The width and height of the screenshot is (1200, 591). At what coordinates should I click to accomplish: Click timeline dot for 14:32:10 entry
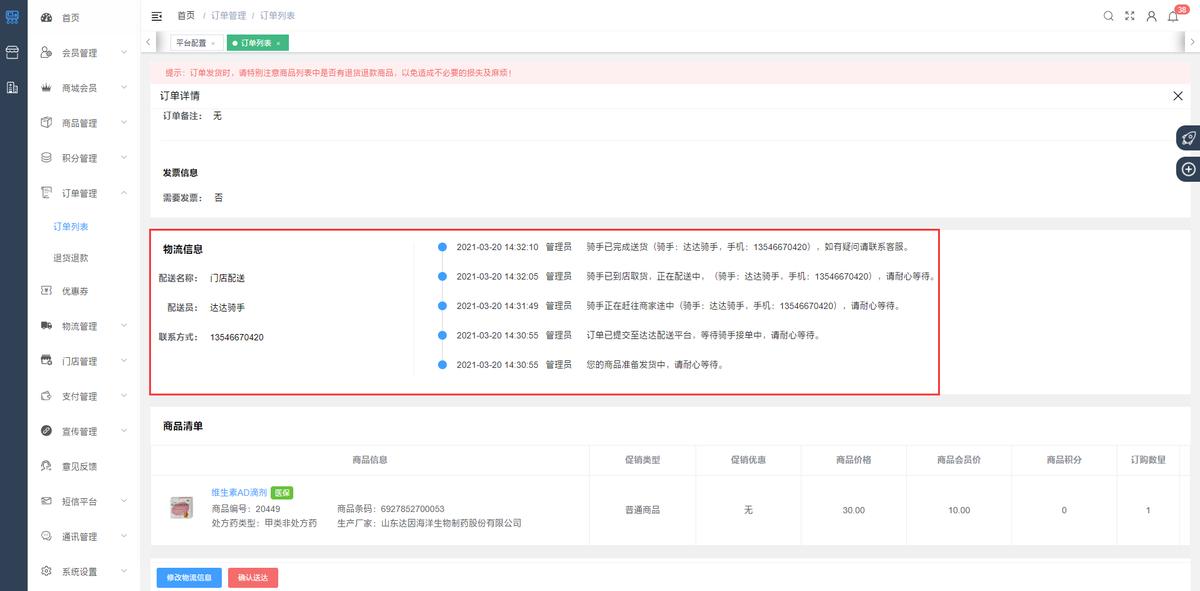pyautogui.click(x=441, y=246)
